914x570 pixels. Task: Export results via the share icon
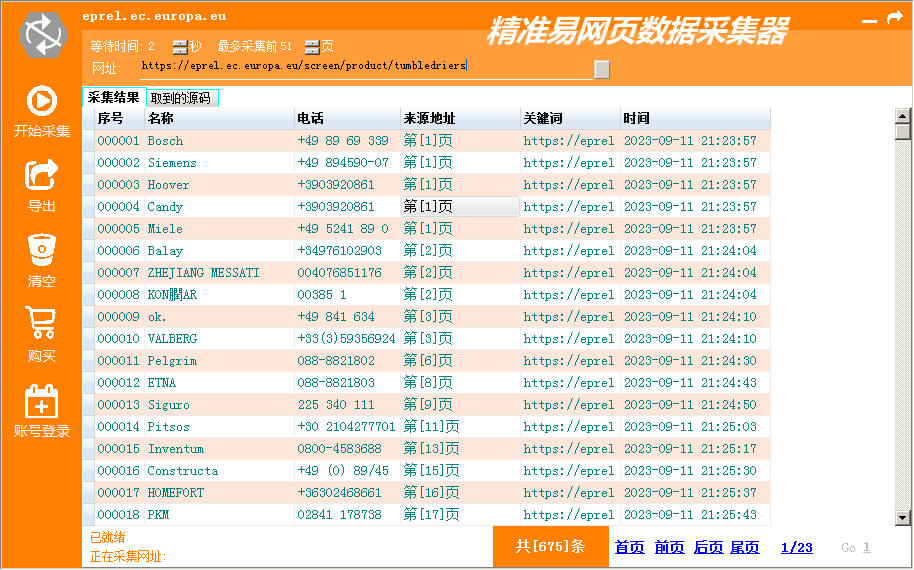pos(42,175)
